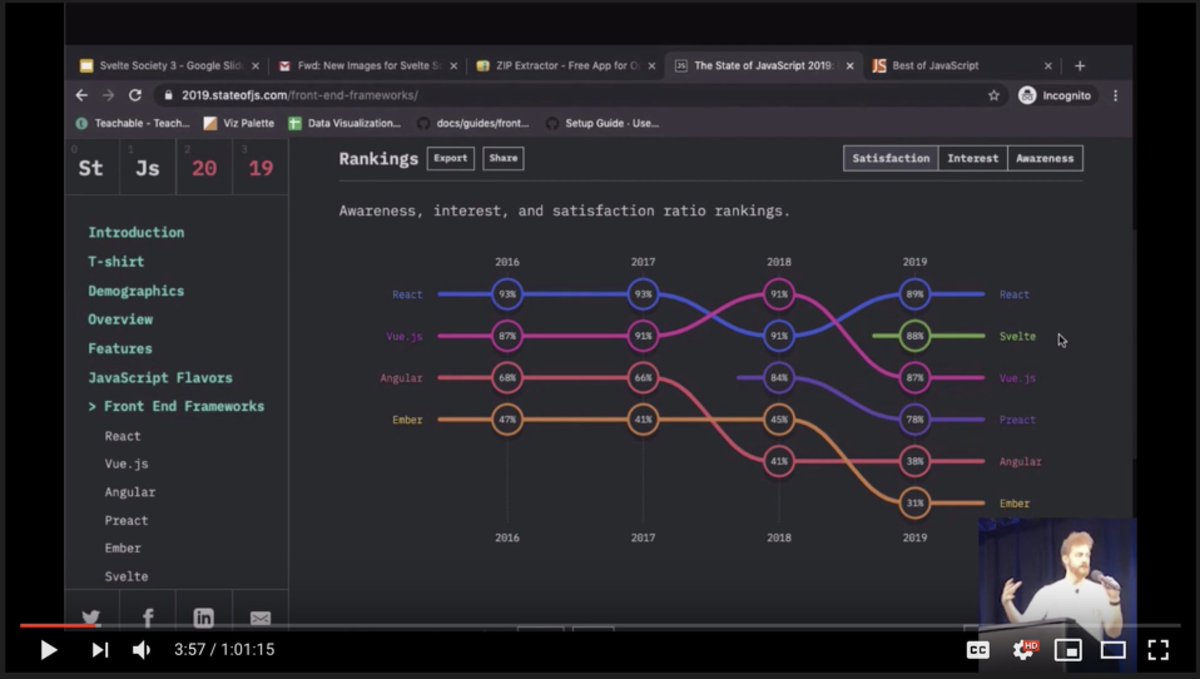Close the Svelte Society 3 tab
Screen dimensions: 1200x679
point(255,66)
